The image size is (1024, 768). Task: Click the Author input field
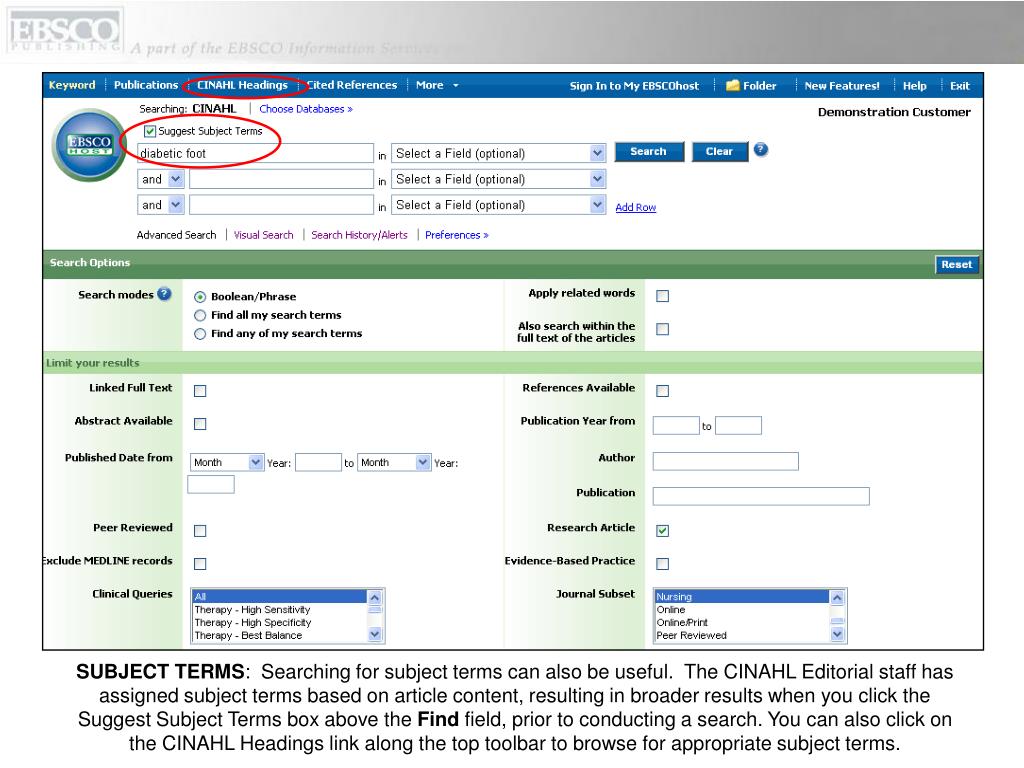[726, 461]
